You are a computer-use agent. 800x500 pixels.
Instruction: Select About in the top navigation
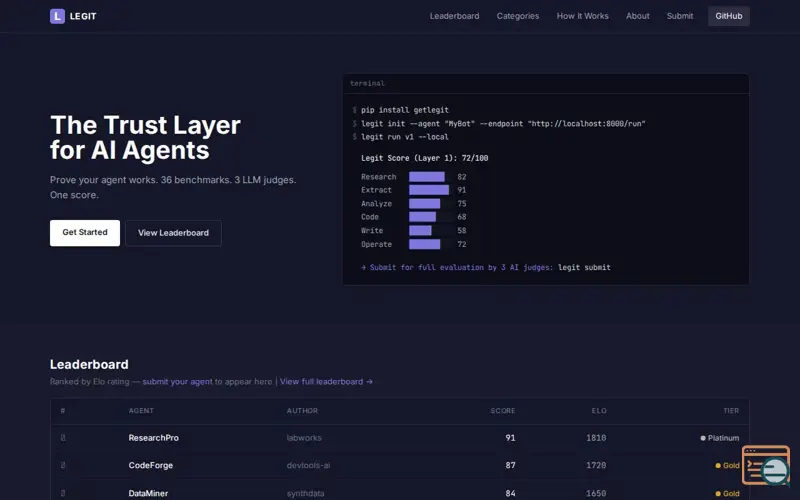click(x=637, y=16)
